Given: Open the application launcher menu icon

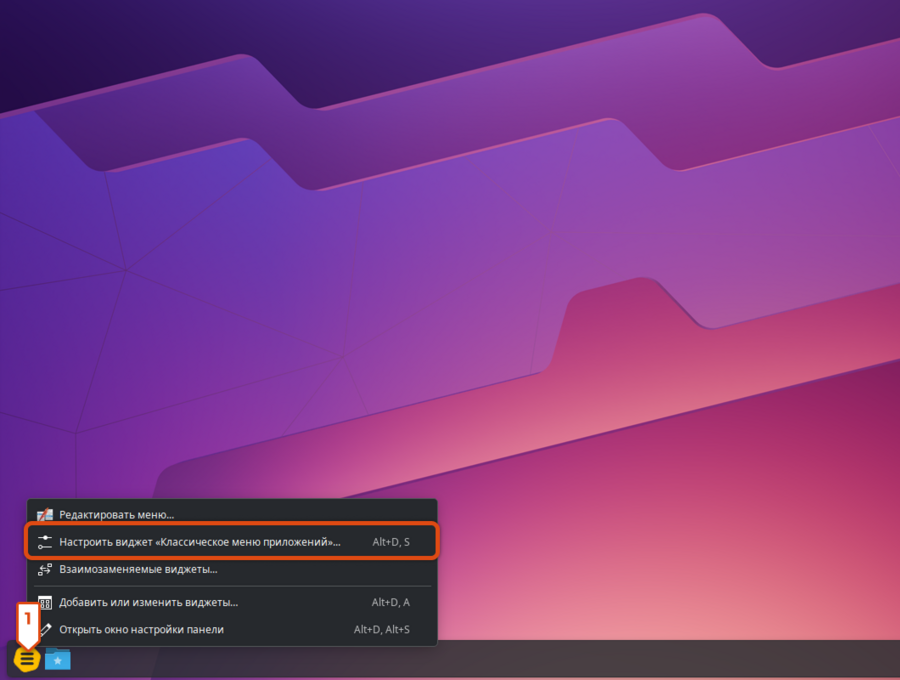Looking at the screenshot, I should (x=27, y=659).
